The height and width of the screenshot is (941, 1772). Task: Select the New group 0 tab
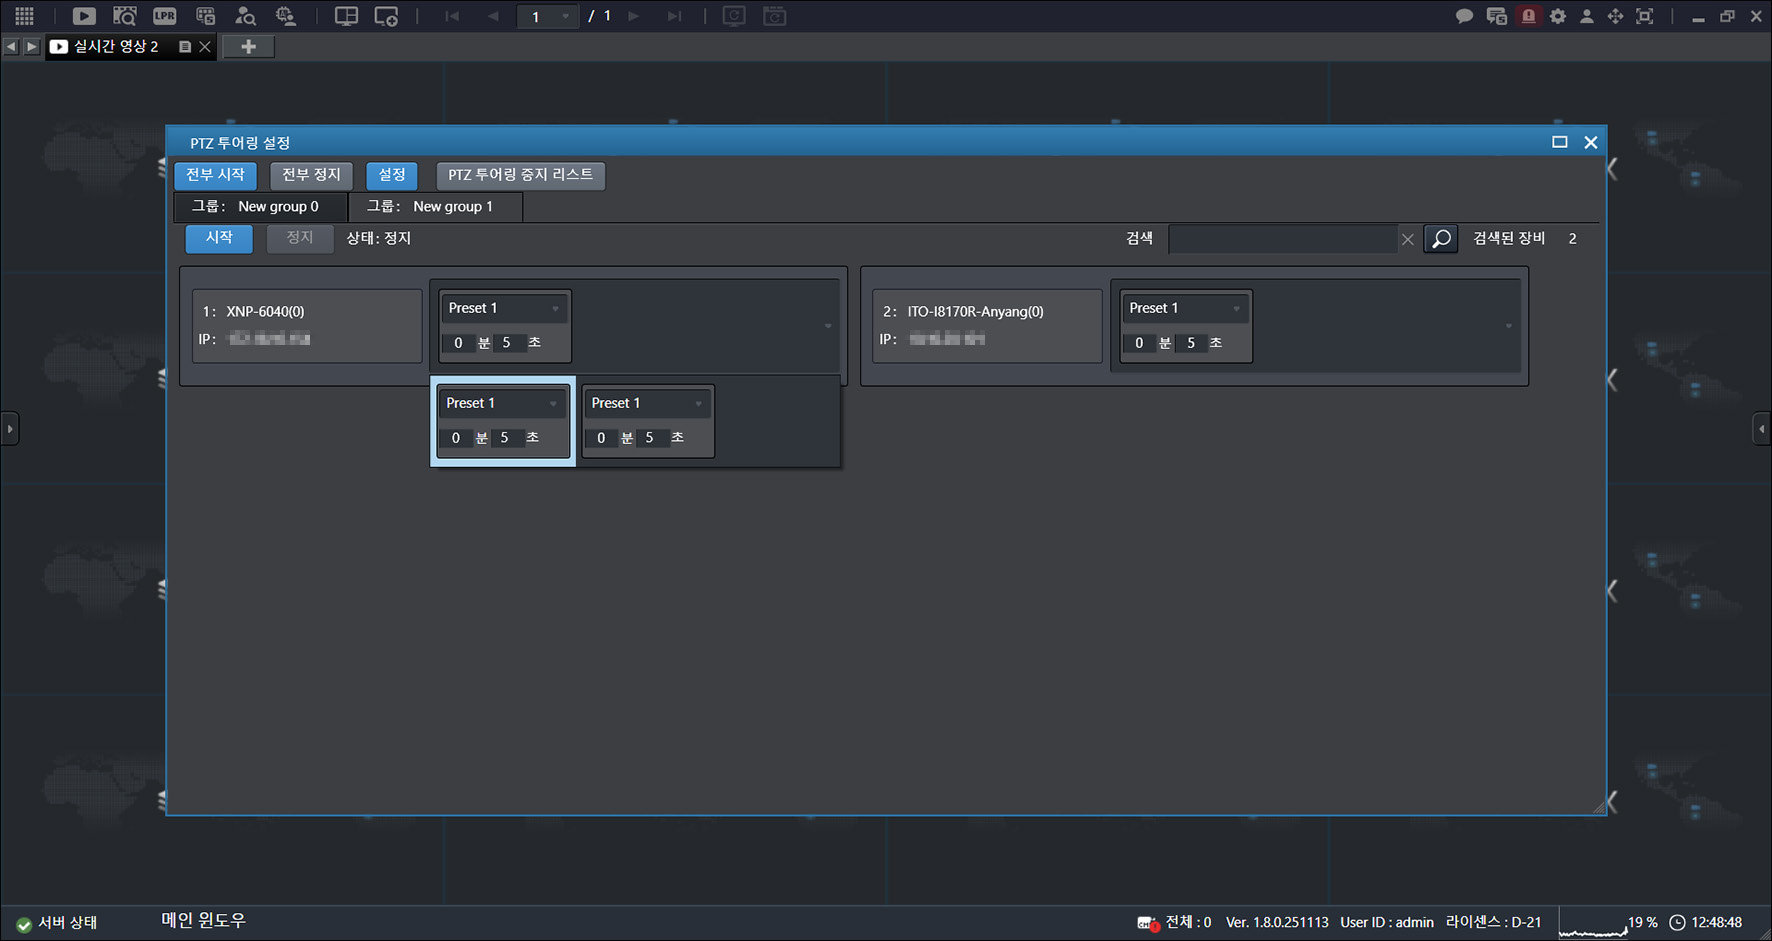261,207
